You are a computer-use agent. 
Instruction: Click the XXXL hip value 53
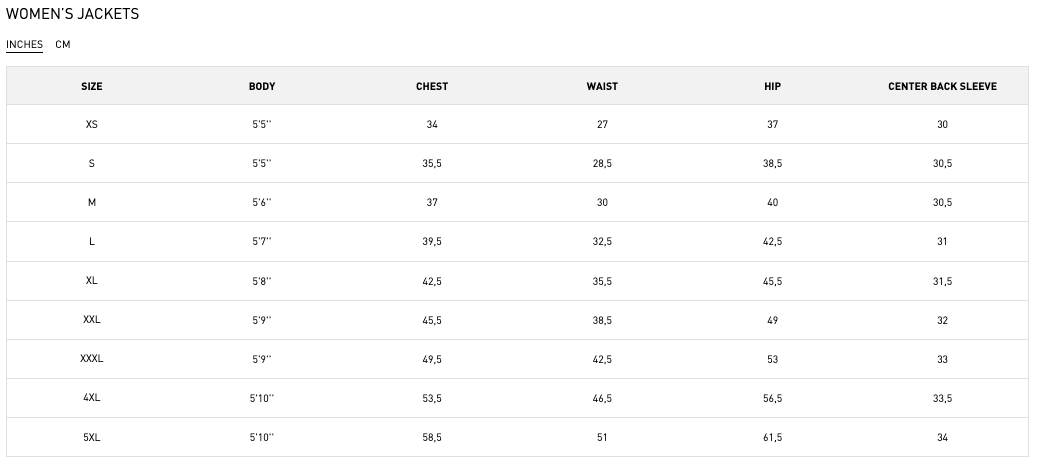pos(772,359)
